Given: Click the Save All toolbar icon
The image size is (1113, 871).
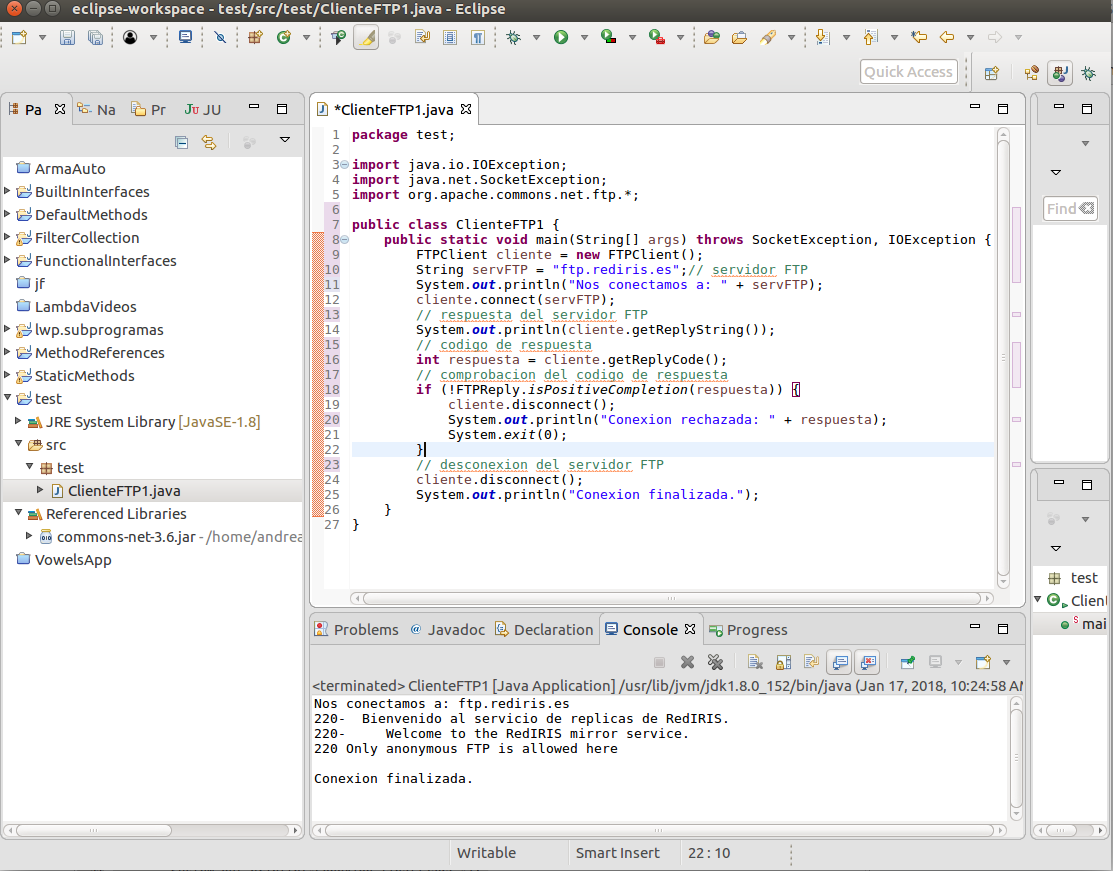Looking at the screenshot, I should point(95,37).
